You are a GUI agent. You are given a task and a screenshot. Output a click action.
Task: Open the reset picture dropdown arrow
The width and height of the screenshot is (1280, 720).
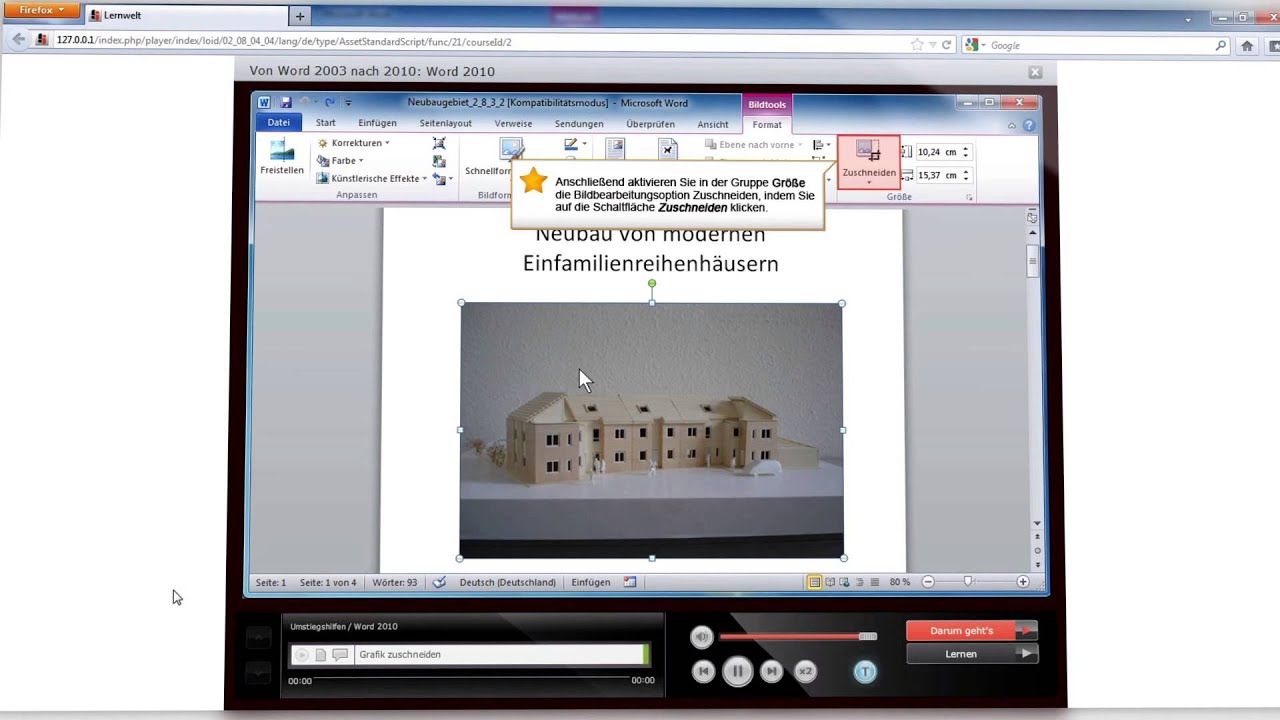click(x=451, y=179)
